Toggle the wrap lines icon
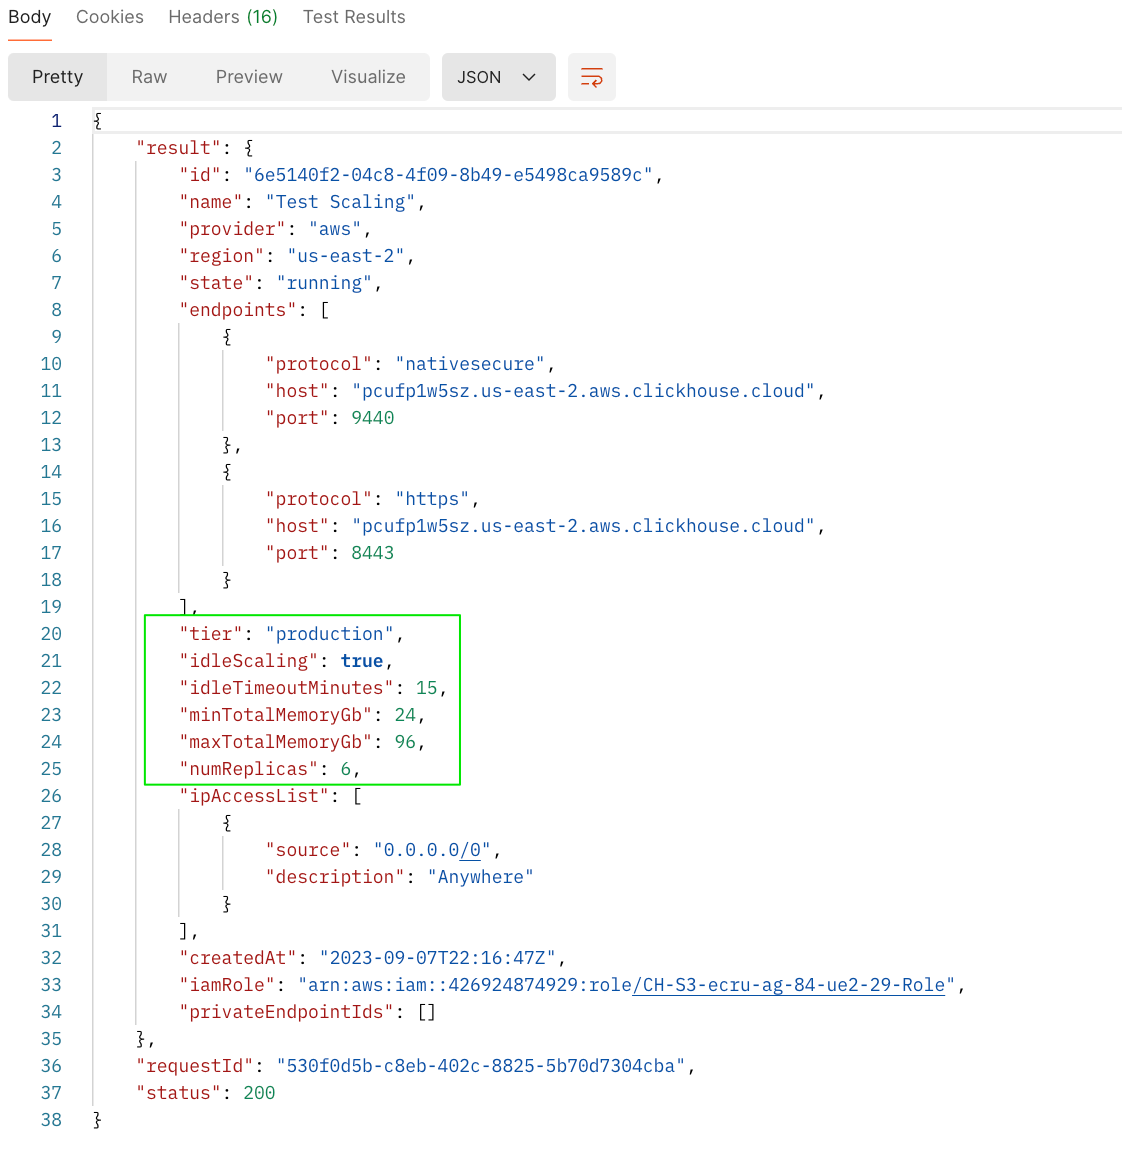 coord(592,77)
